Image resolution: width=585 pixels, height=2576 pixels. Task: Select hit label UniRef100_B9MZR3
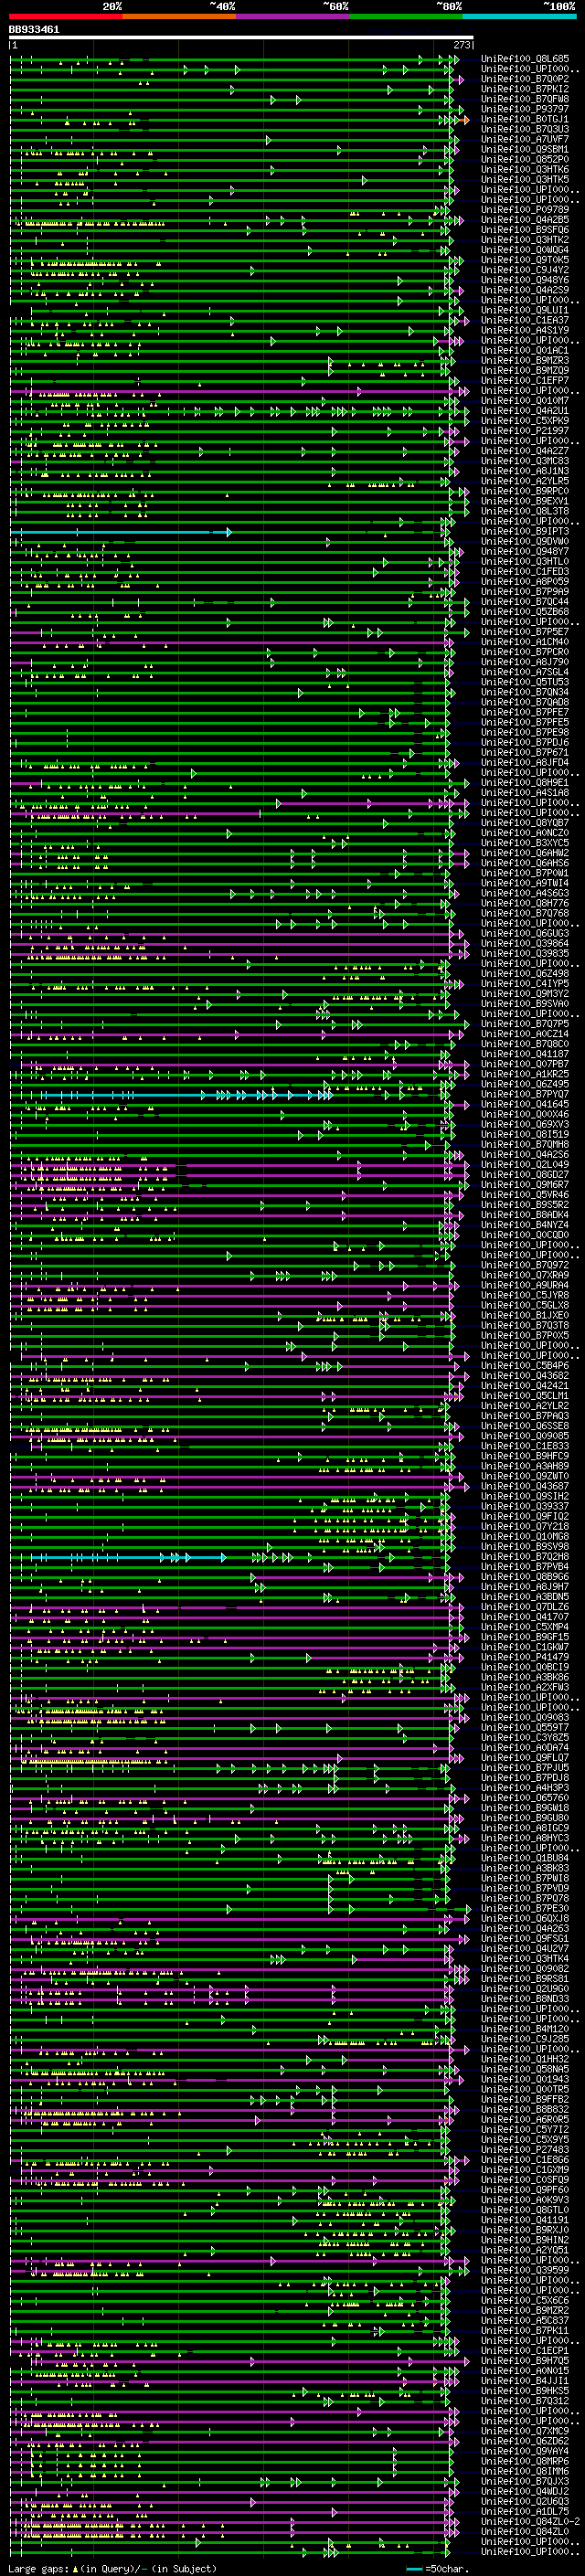tap(525, 361)
